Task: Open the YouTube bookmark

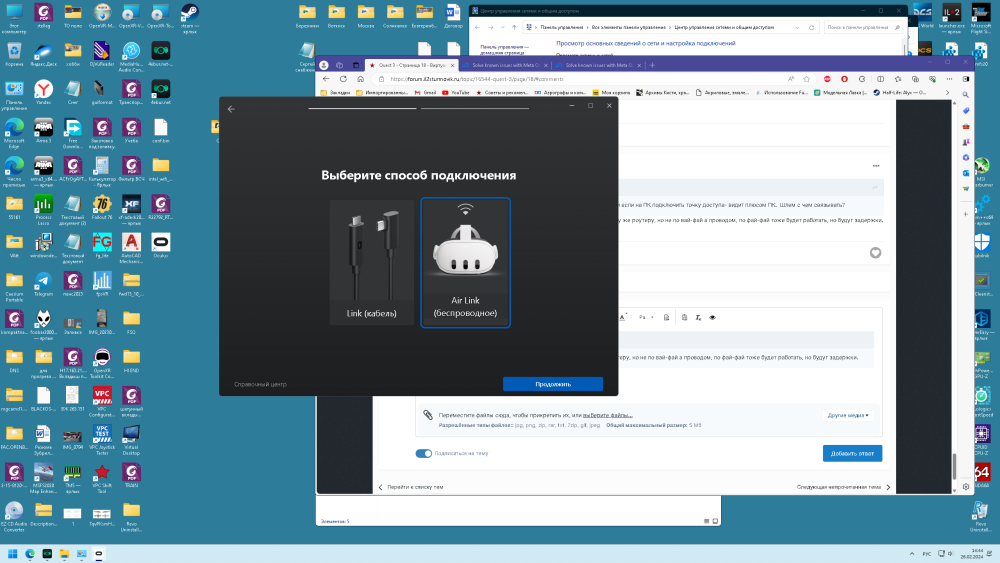Action: 456,92
